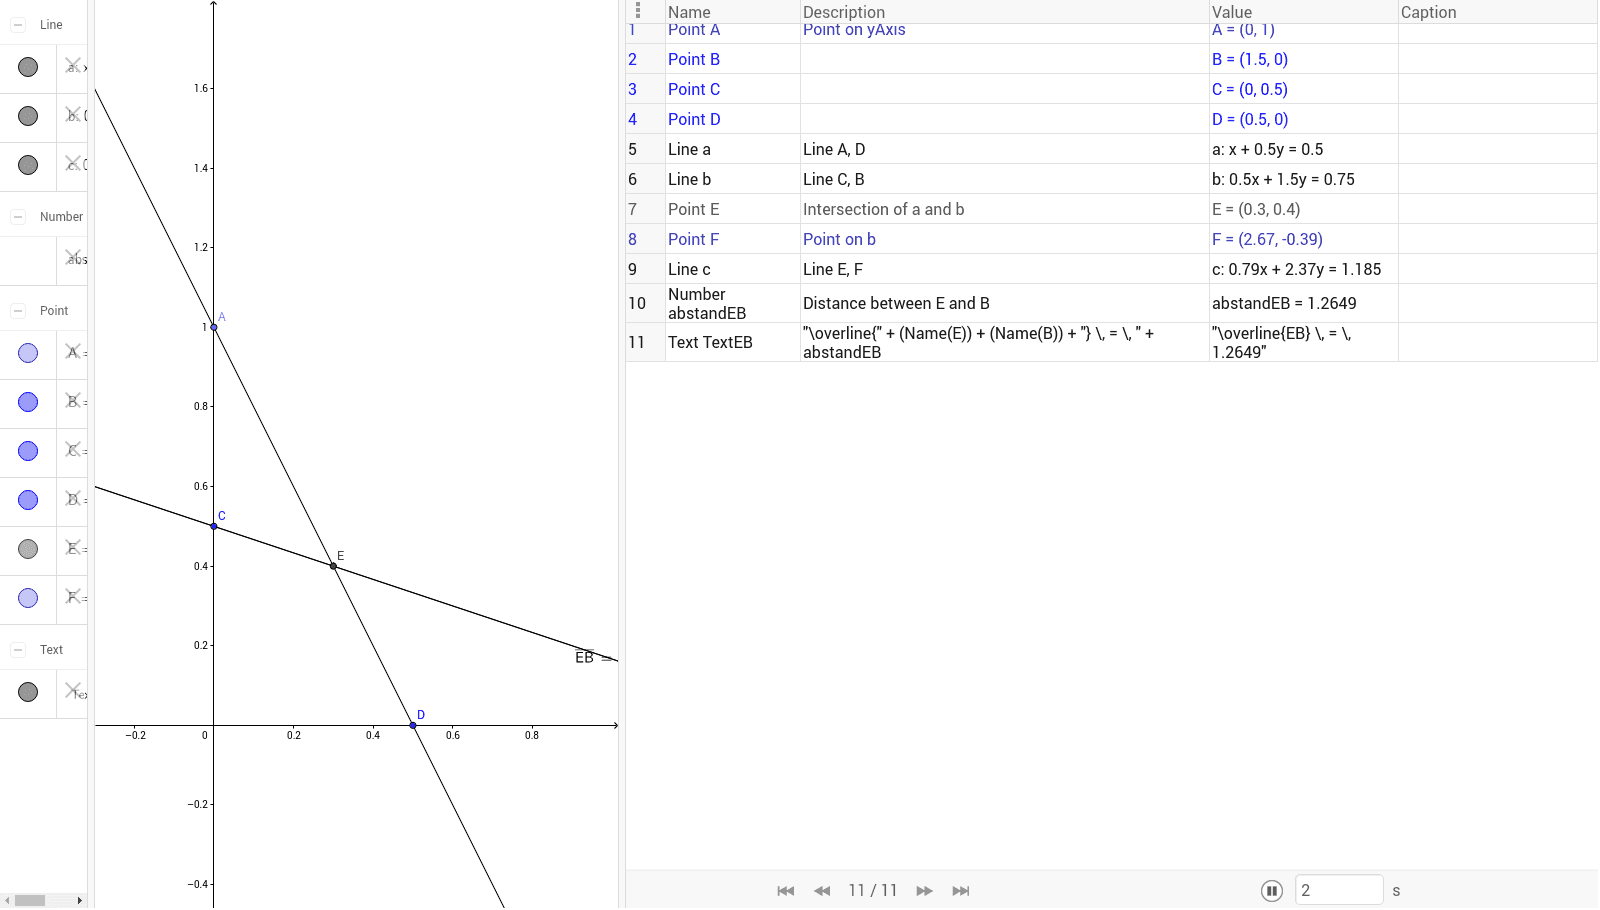The height and width of the screenshot is (910, 1600).
Task: Select the Point B protocol row name
Action: [694, 59]
